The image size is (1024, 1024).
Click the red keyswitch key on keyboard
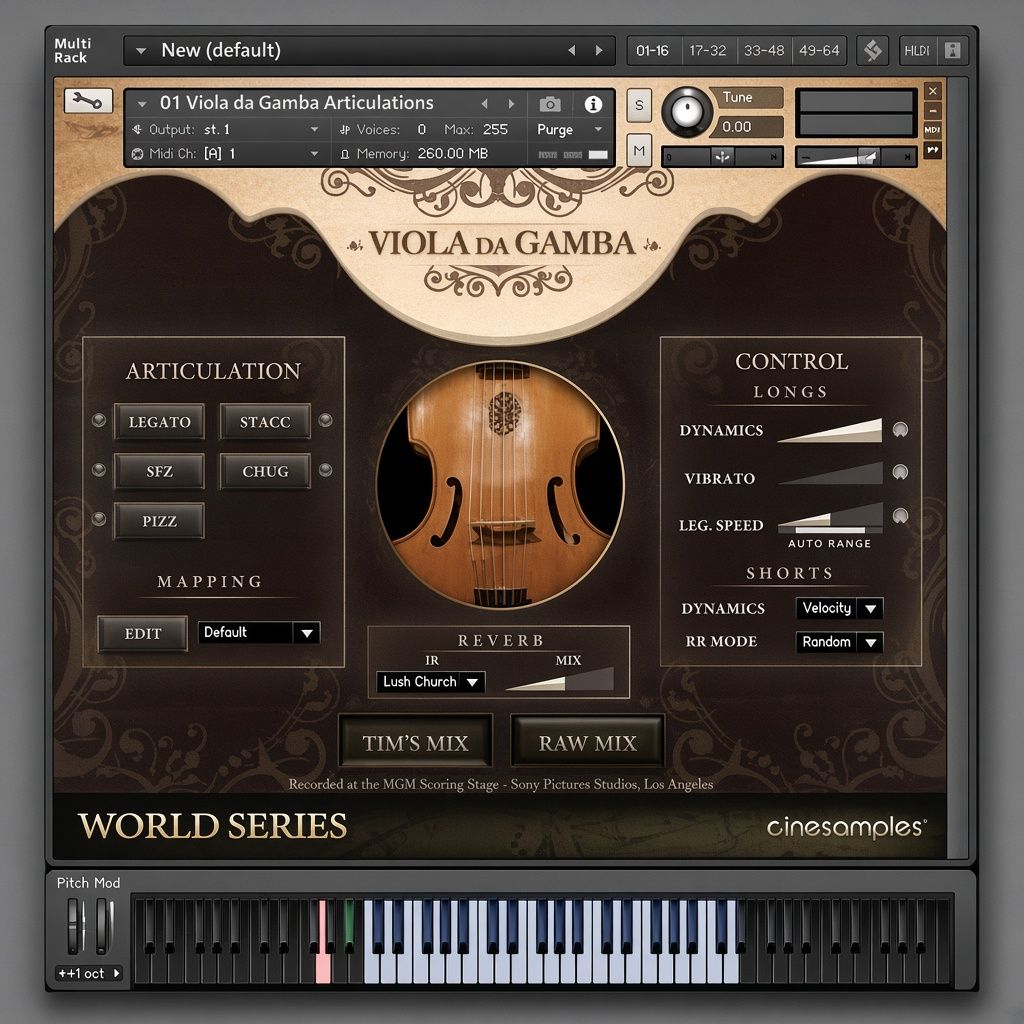click(x=323, y=940)
